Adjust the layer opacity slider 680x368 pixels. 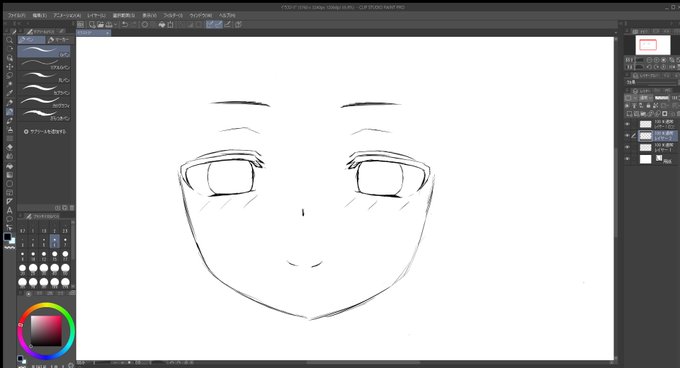click(662, 98)
